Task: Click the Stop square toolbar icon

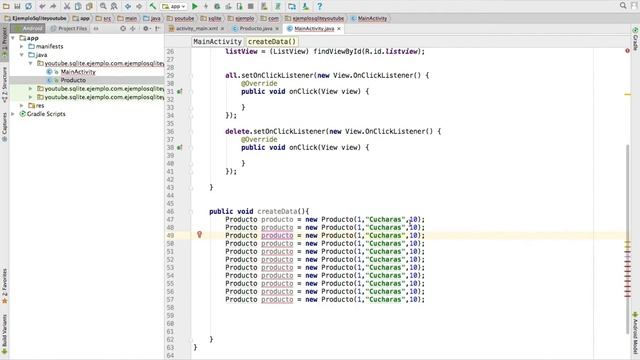Action: tap(251, 6)
